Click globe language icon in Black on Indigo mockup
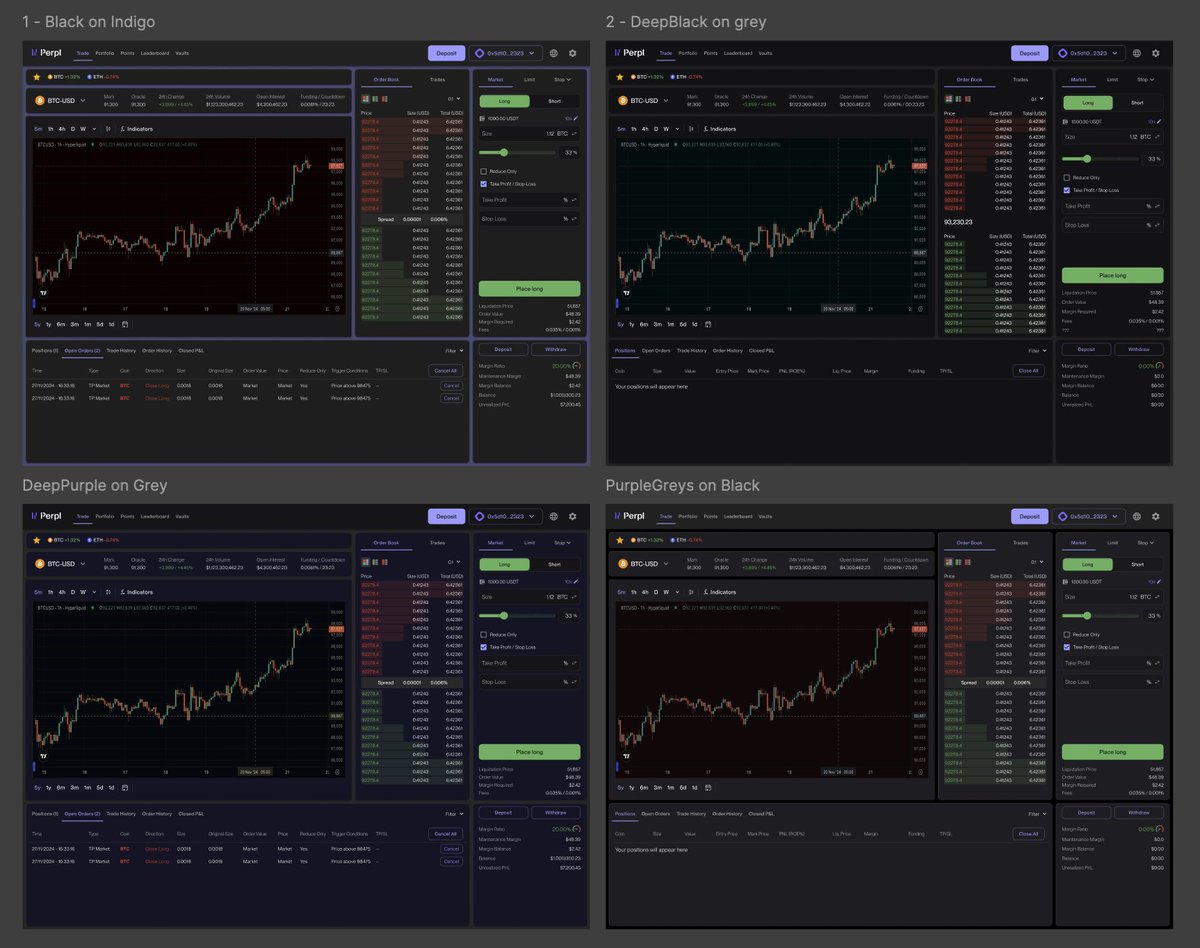Viewport: 1200px width, 948px height. [x=554, y=53]
